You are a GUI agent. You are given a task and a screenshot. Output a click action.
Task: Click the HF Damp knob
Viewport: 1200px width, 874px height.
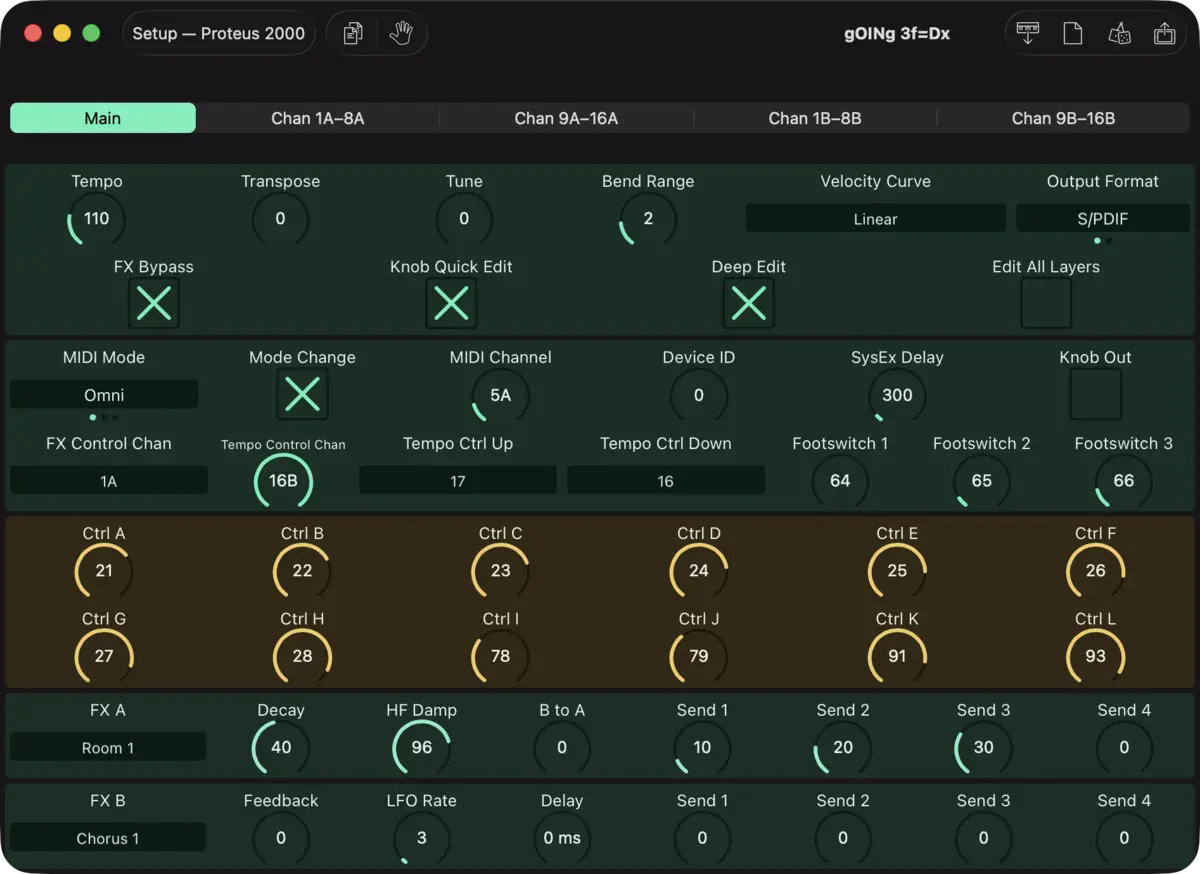pyautogui.click(x=422, y=748)
